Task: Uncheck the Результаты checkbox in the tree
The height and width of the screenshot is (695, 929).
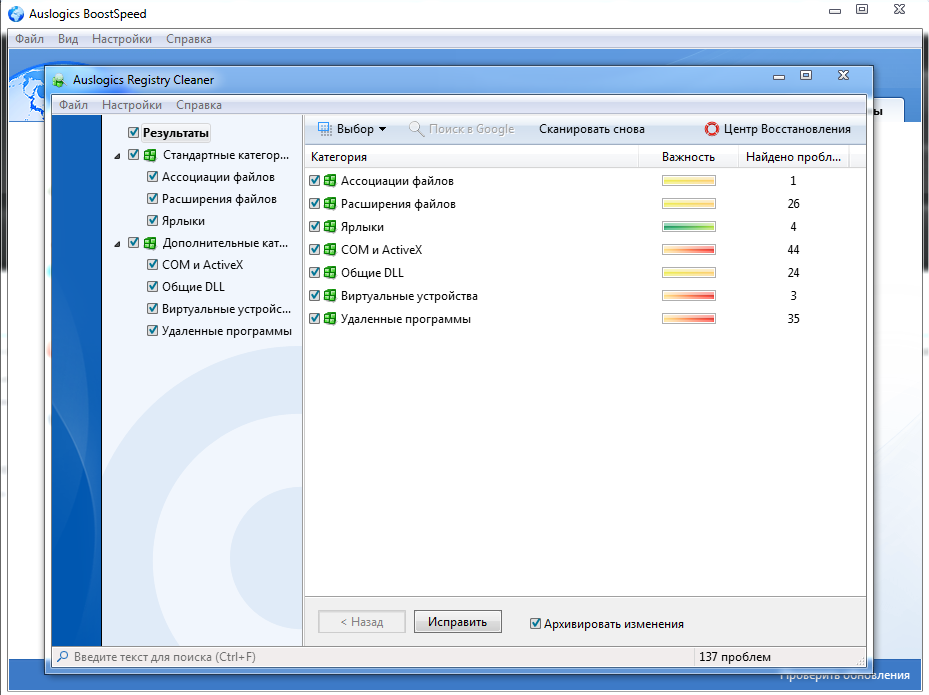Action: tap(133, 133)
